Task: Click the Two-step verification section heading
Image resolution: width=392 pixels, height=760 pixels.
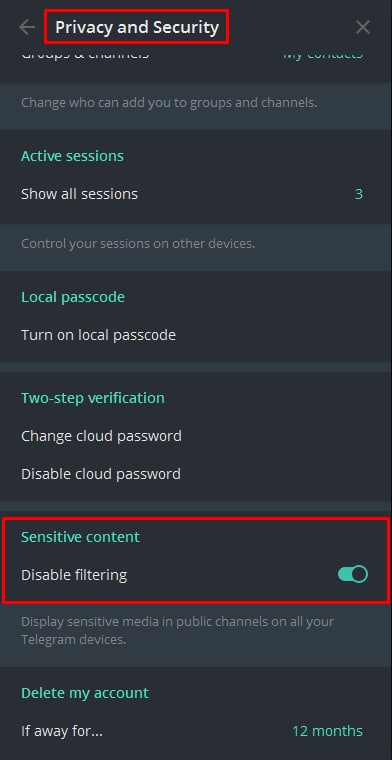Action: 93,397
